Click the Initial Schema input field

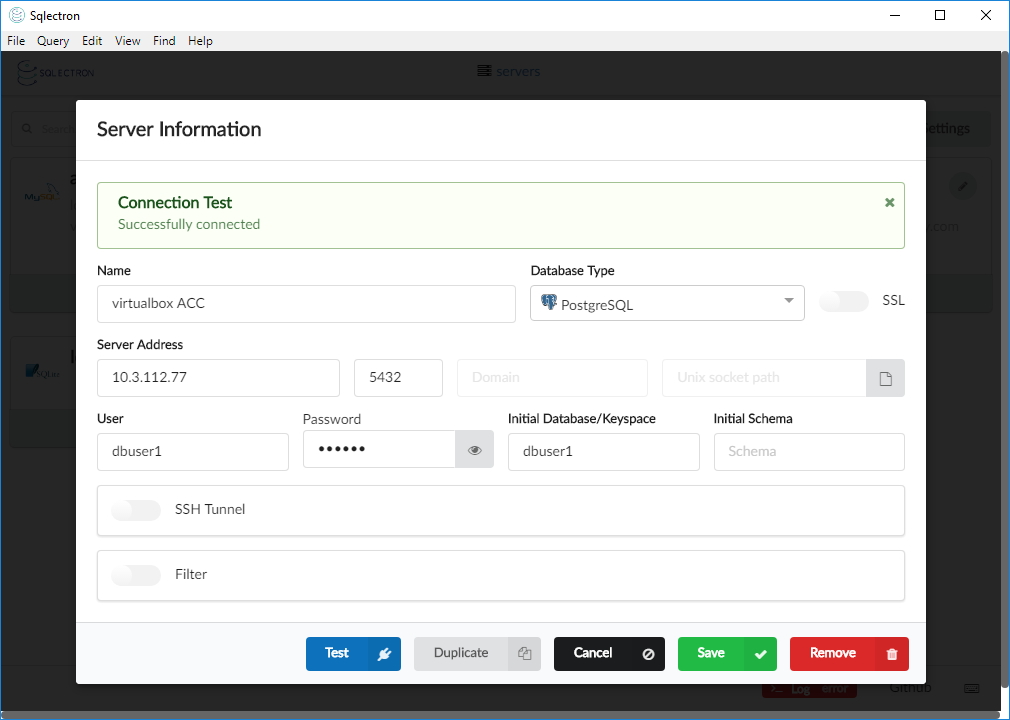[x=808, y=452]
